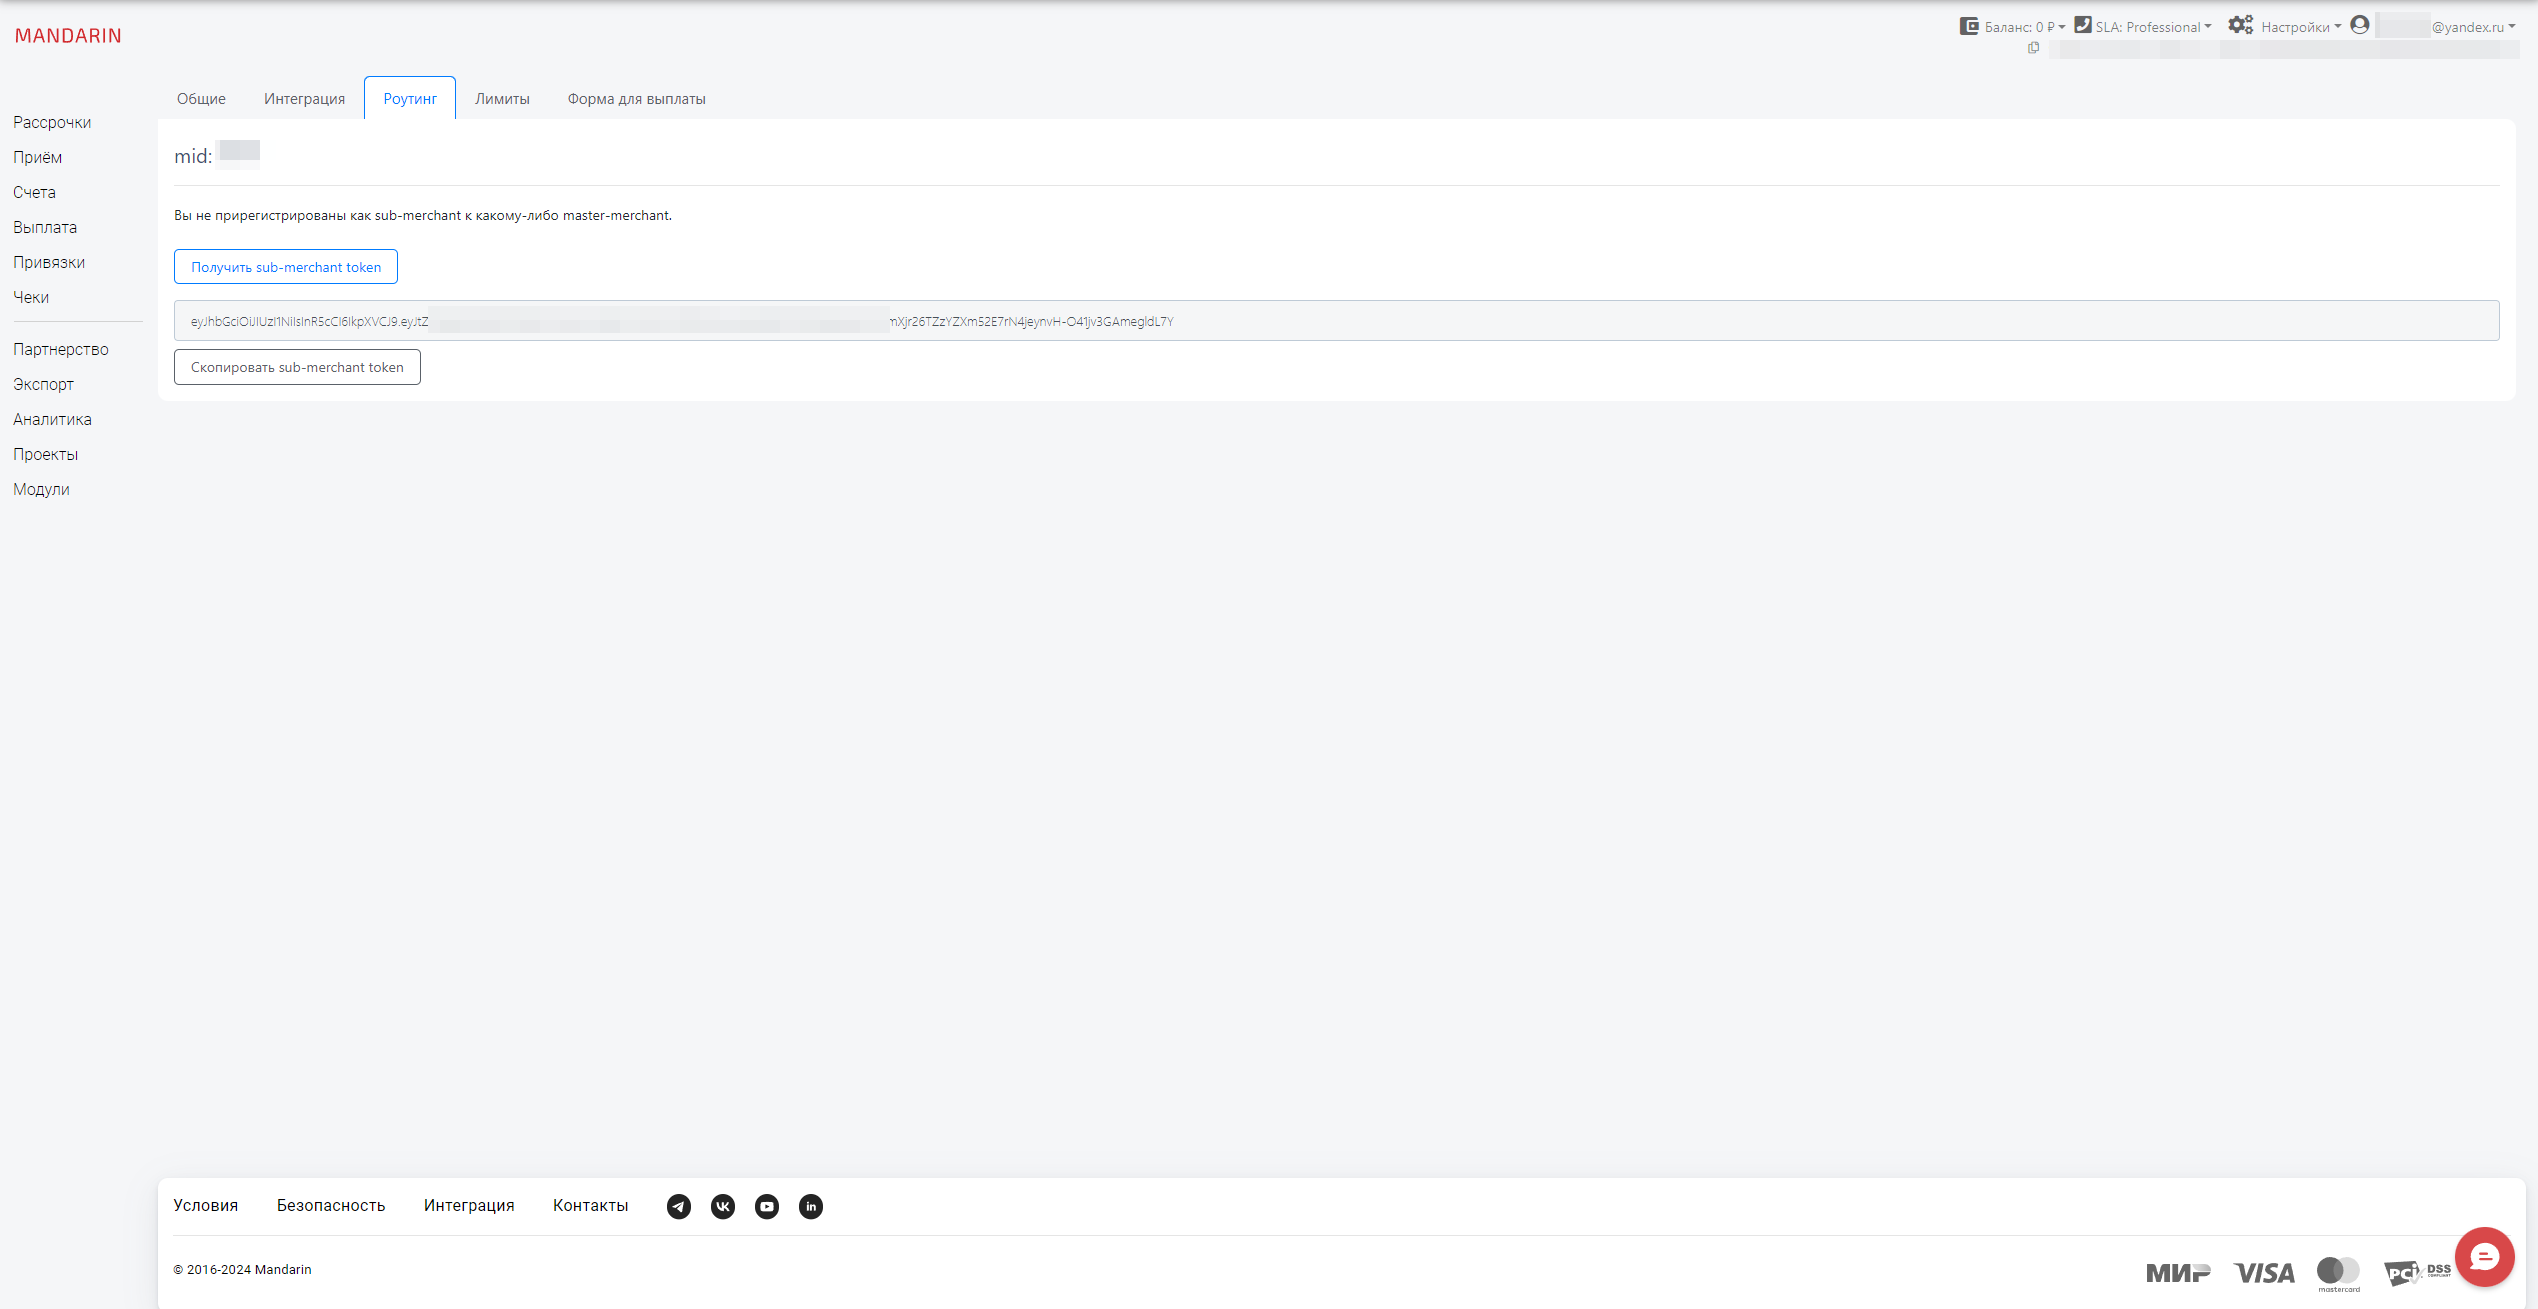This screenshot has width=2538, height=1309.
Task: Switch to the Интеграция tab
Action: coord(304,99)
